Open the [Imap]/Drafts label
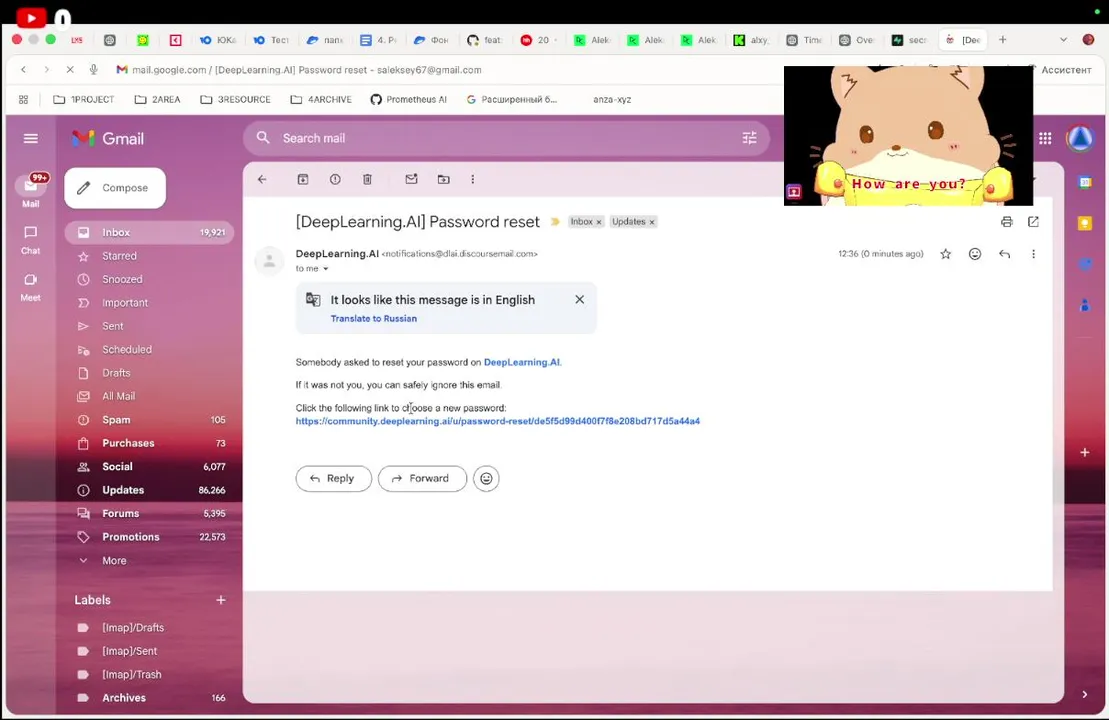The height and width of the screenshot is (720, 1109). 149,628
